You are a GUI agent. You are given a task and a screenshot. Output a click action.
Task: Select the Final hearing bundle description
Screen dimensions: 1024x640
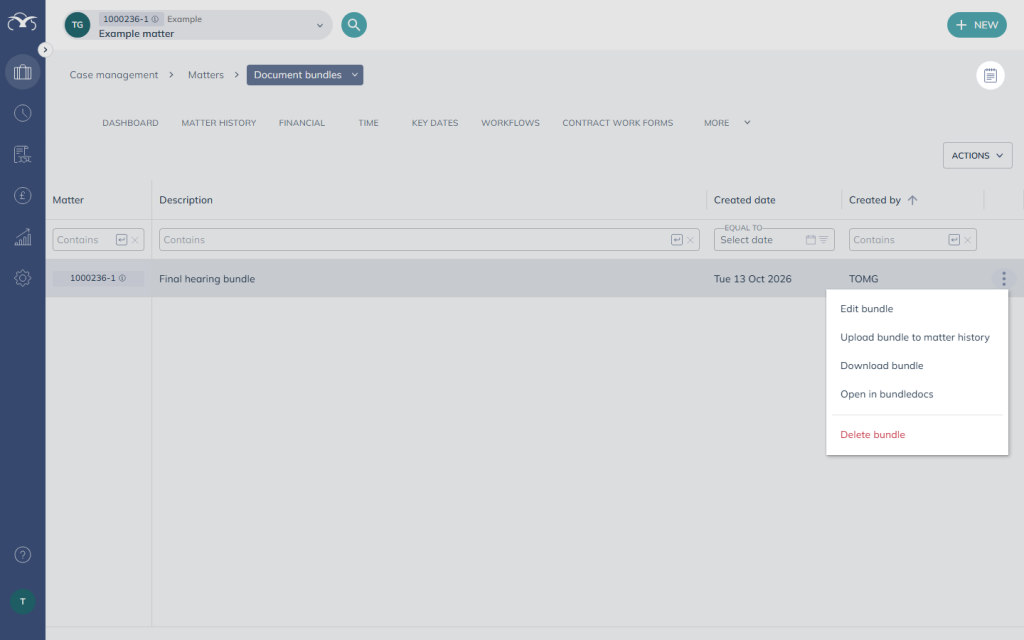(207, 279)
